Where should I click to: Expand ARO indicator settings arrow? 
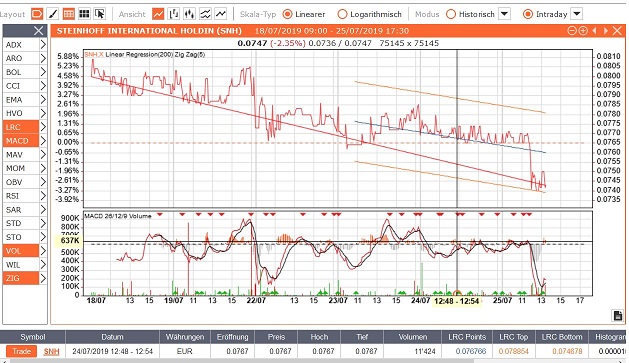click(x=43, y=58)
